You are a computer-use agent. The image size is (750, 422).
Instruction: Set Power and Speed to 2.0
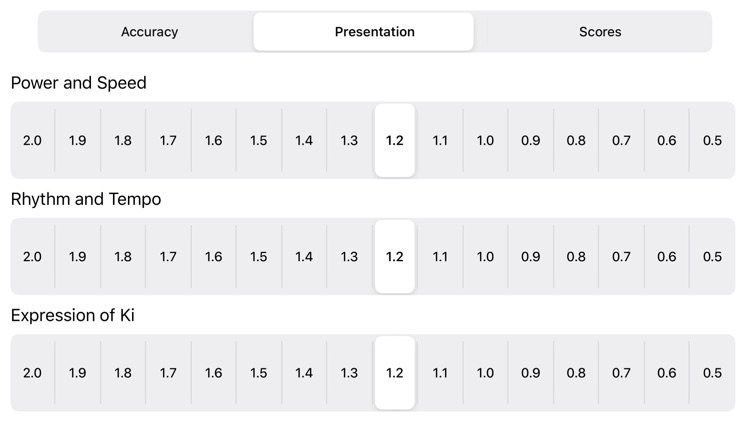point(33,140)
